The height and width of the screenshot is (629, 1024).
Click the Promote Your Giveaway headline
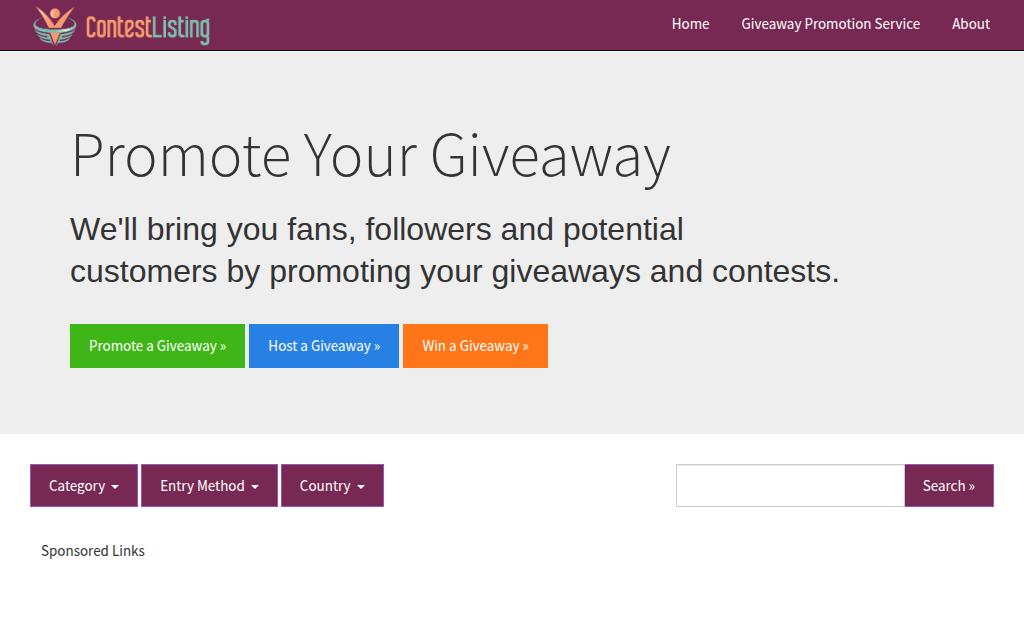pos(370,157)
